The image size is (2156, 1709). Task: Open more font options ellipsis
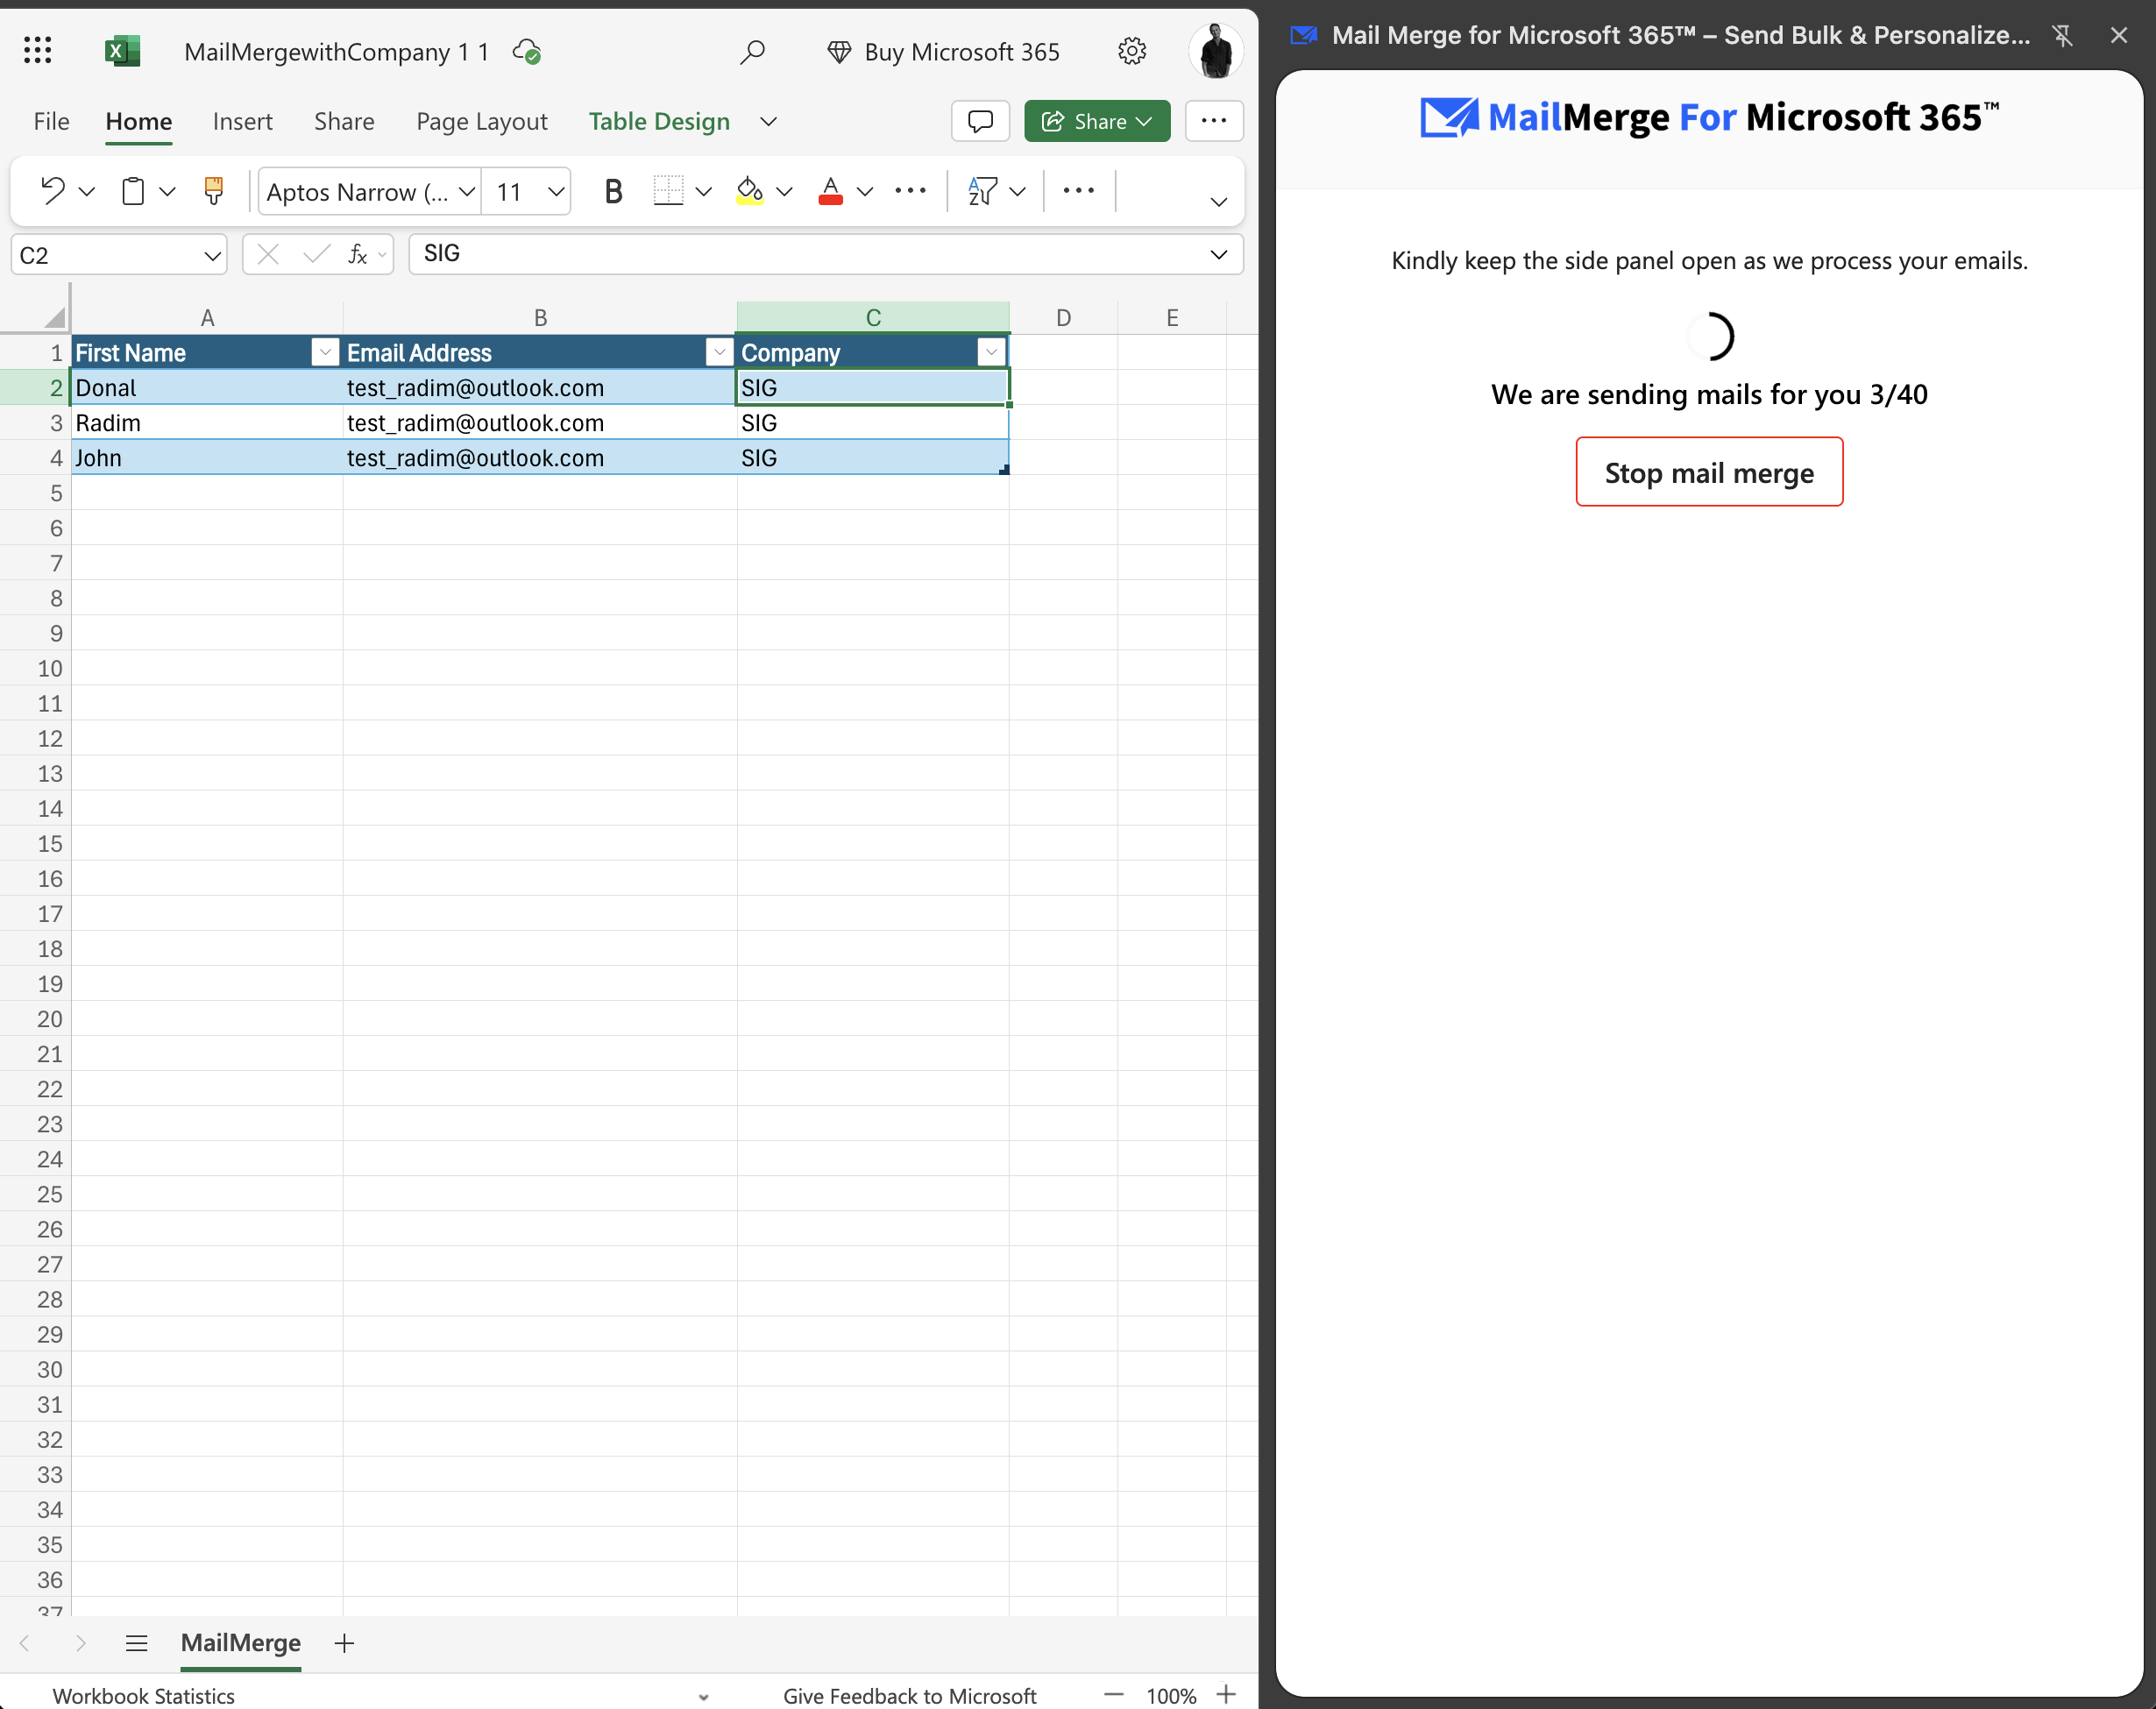(911, 190)
